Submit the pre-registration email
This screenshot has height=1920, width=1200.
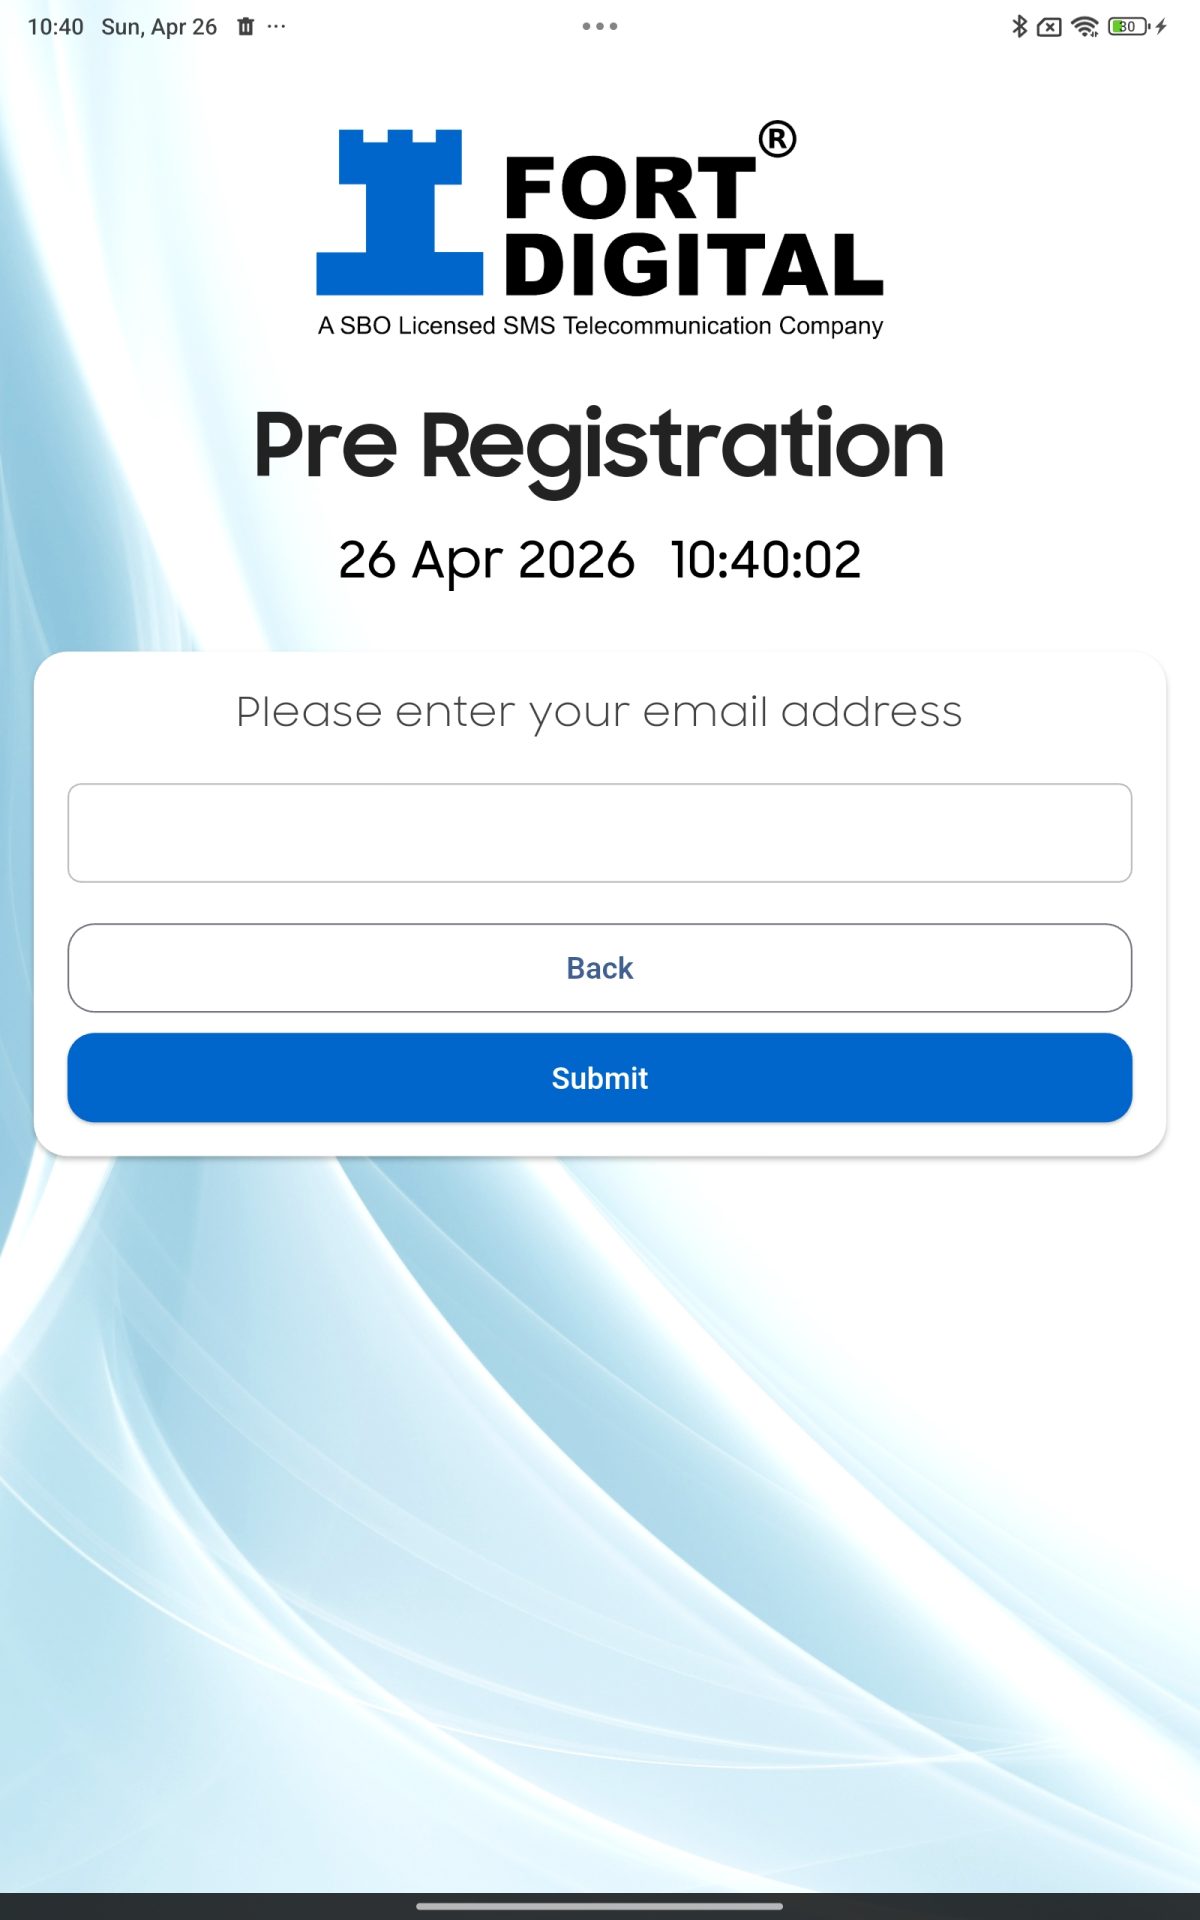600,1078
